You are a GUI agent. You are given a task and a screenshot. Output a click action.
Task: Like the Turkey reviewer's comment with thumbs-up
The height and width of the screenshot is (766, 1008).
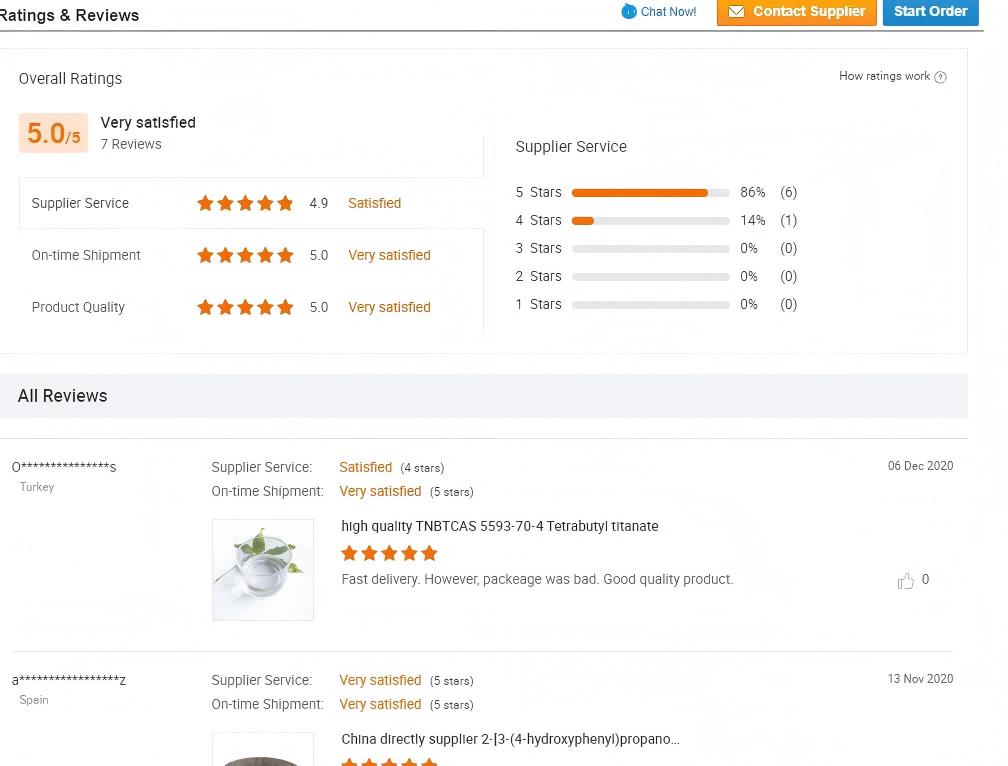pos(905,581)
